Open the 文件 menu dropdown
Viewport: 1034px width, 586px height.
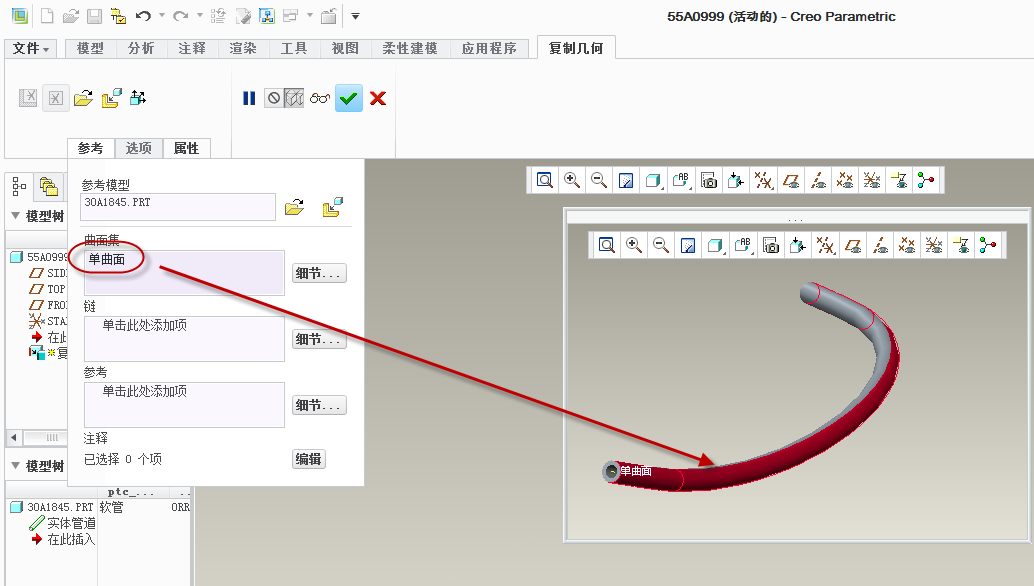pos(30,48)
